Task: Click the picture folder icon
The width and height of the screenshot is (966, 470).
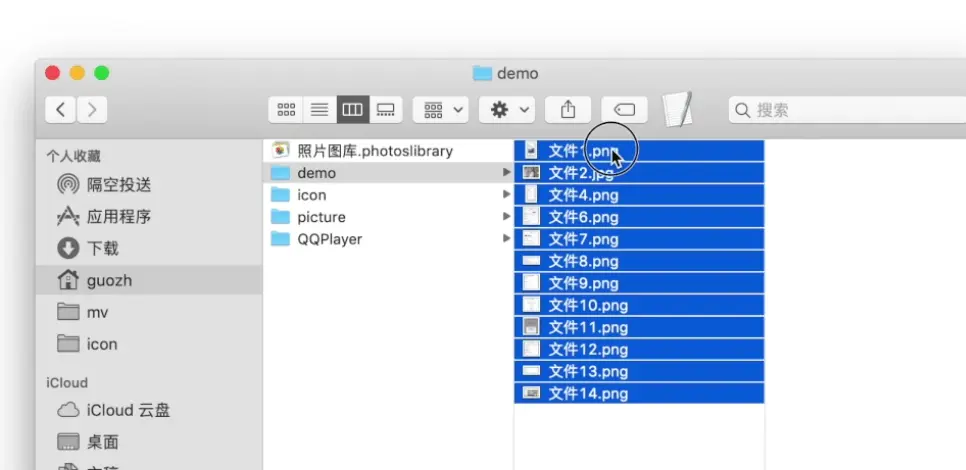Action: (x=281, y=216)
